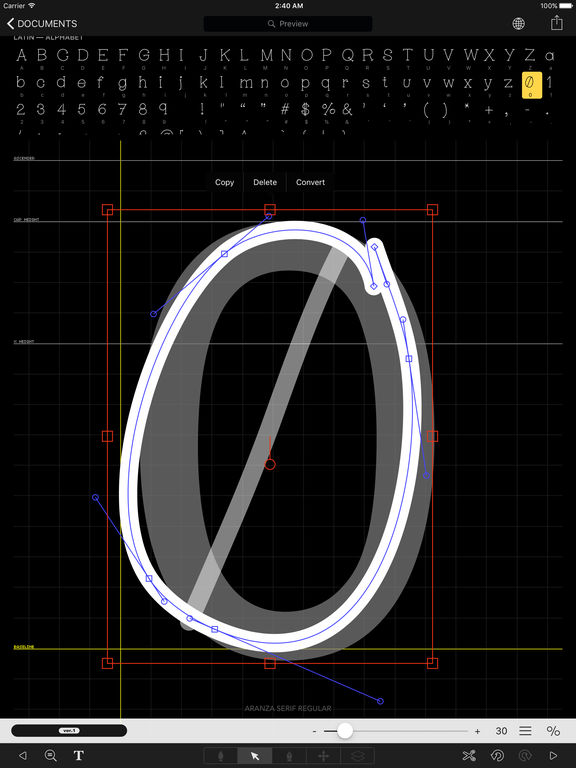Tap the percent icon
576x768 pixels.
click(x=553, y=731)
